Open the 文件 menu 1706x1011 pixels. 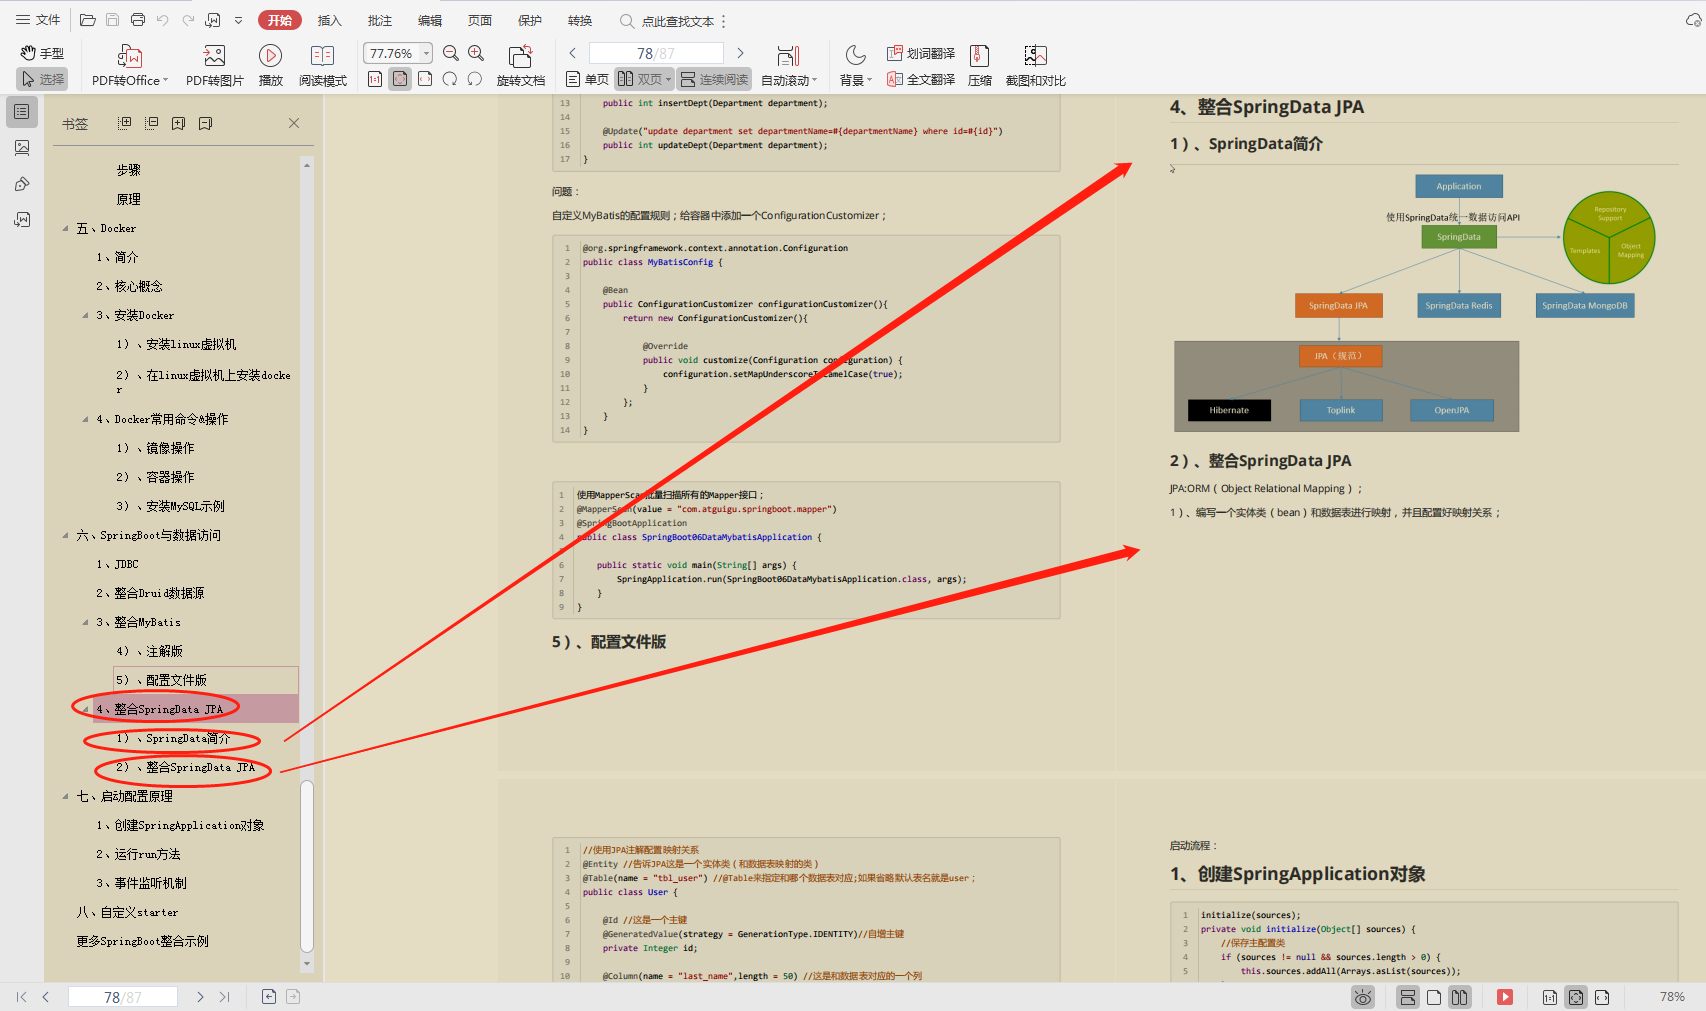(38, 20)
